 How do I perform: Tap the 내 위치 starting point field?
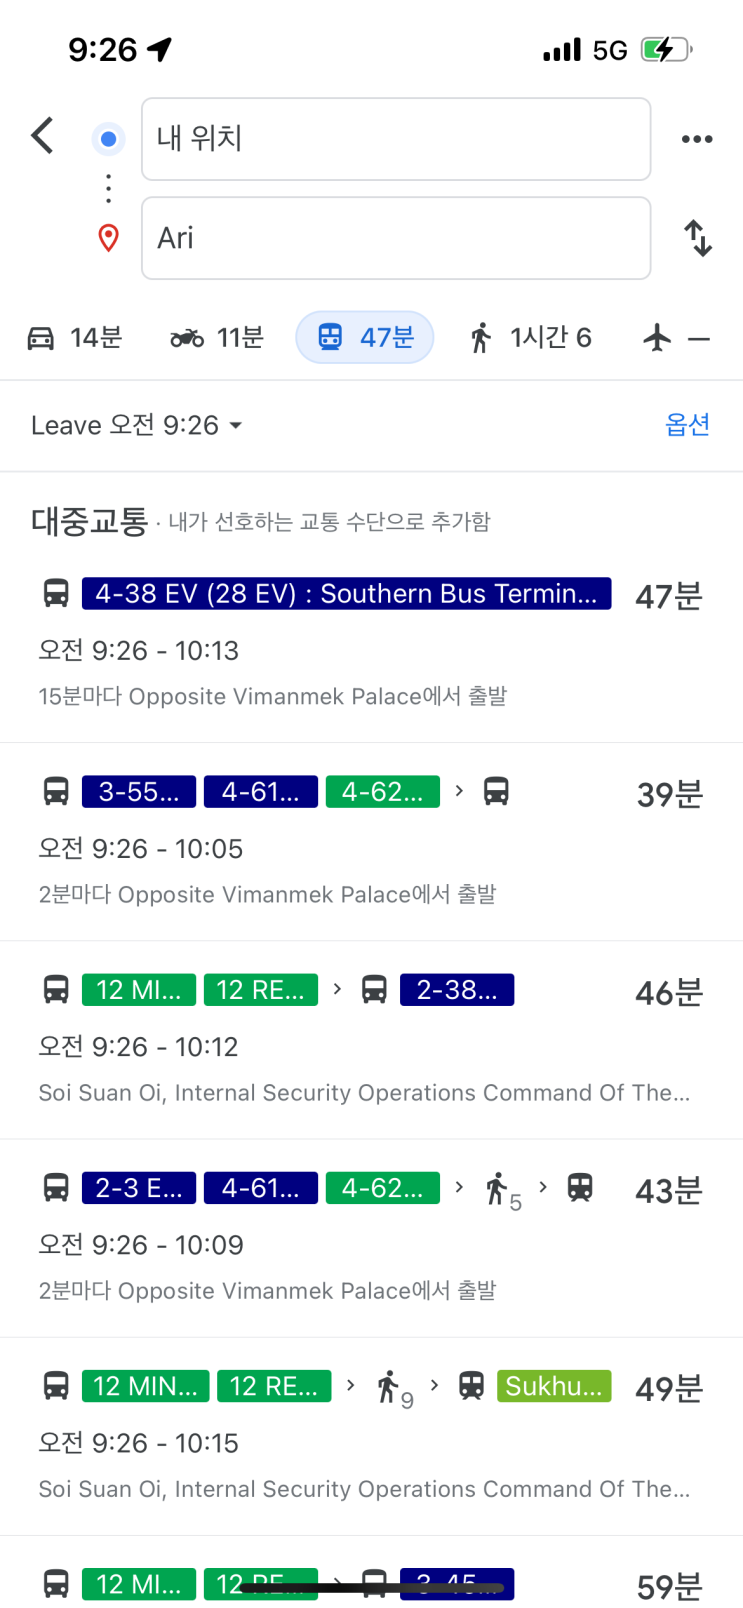[396, 139]
